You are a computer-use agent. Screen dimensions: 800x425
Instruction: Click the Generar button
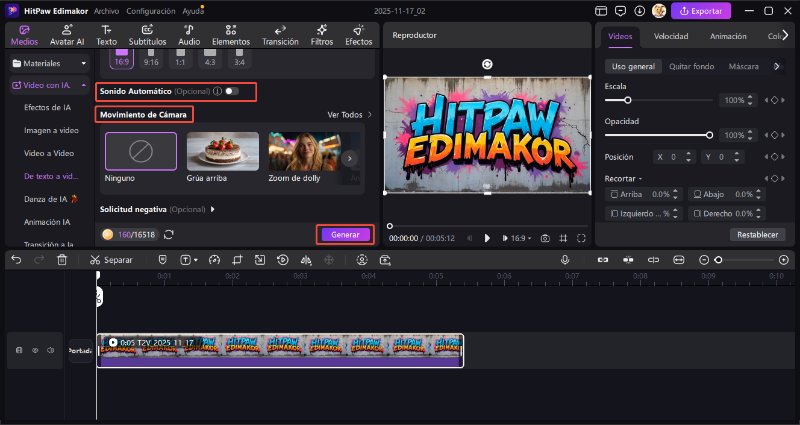[x=345, y=235]
